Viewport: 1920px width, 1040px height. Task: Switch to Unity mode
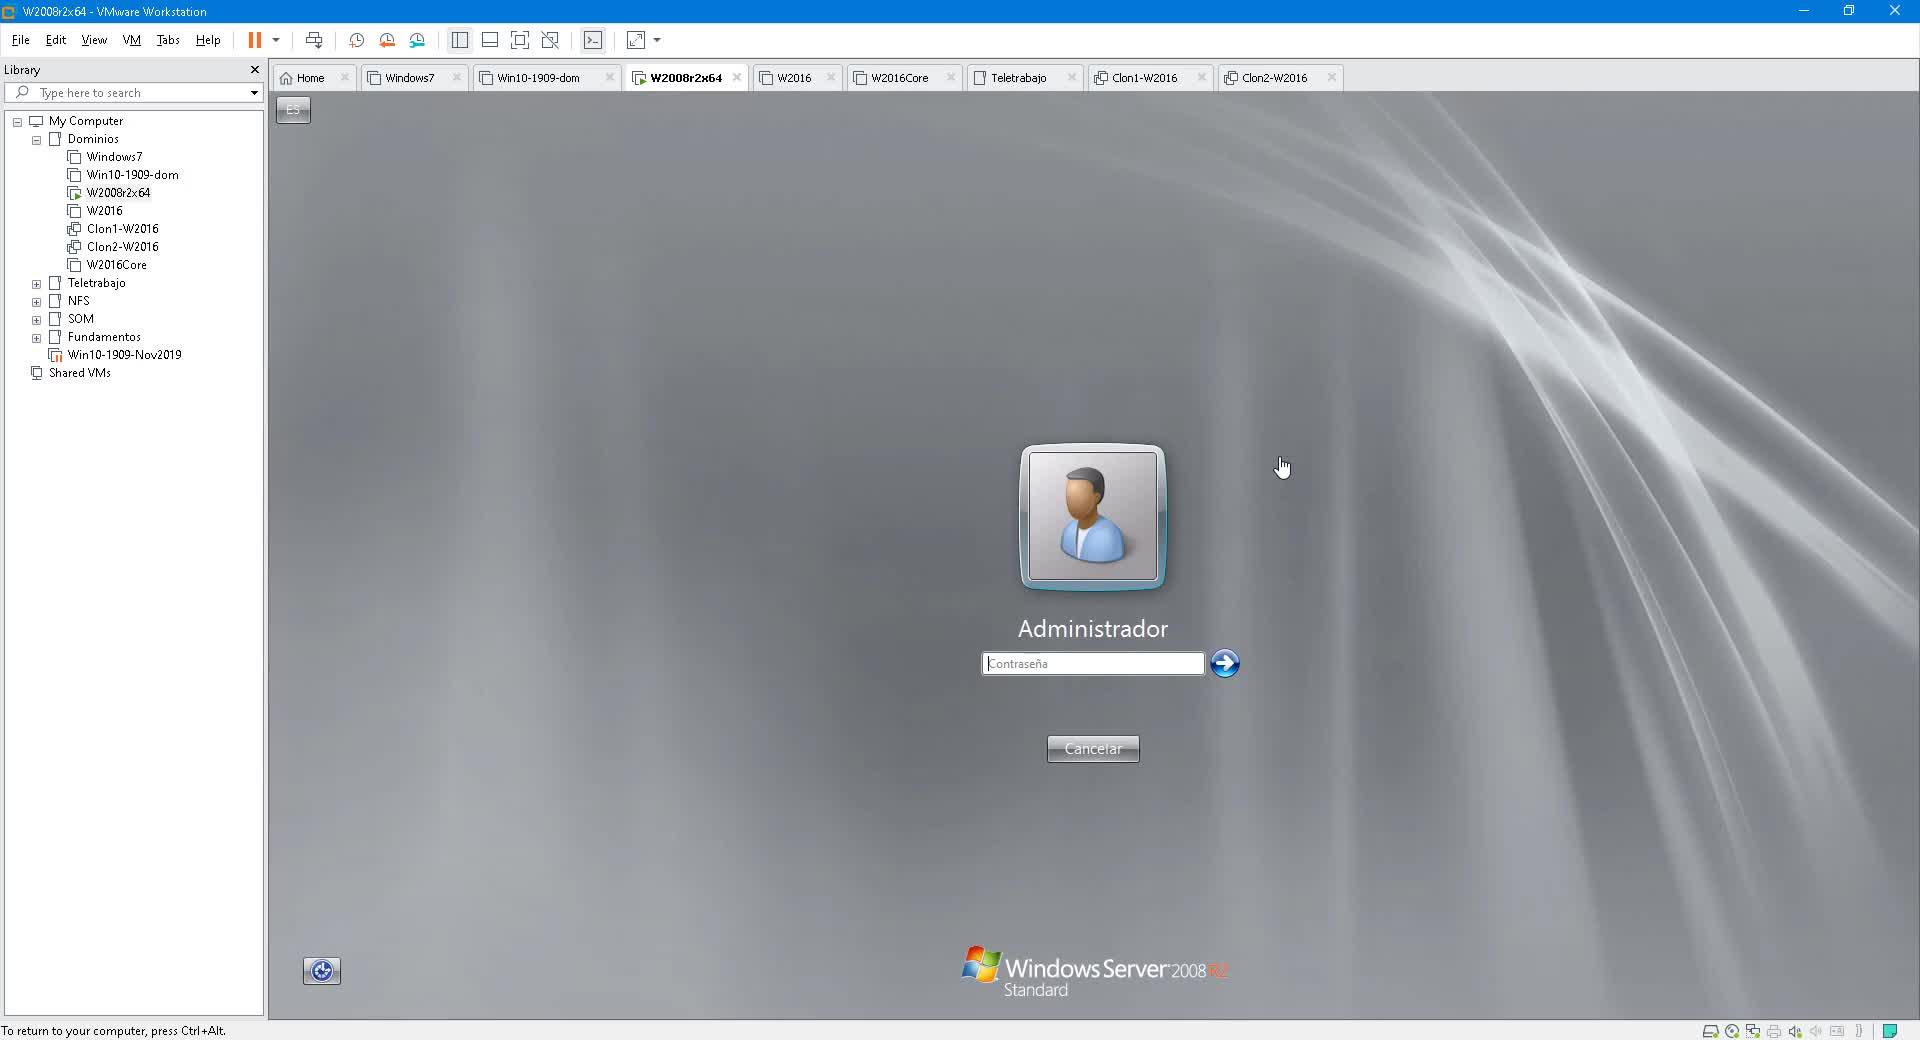point(550,40)
